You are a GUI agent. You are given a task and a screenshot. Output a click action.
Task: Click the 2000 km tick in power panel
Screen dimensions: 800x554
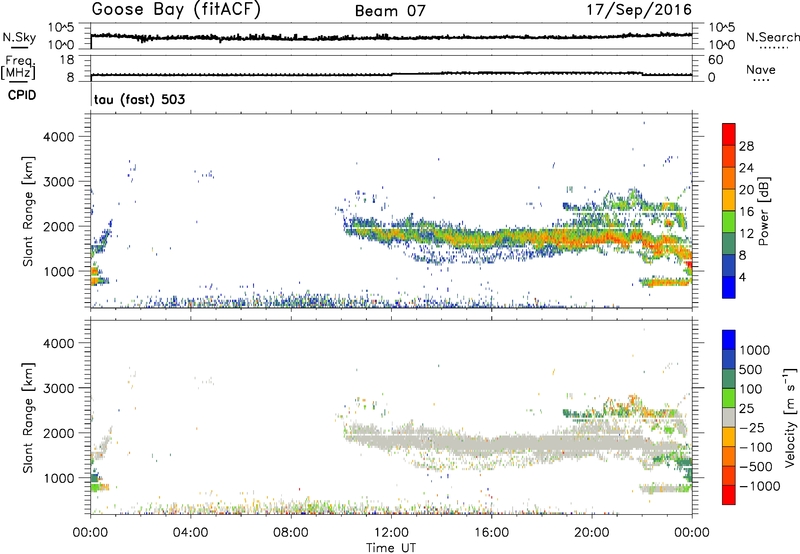point(58,226)
